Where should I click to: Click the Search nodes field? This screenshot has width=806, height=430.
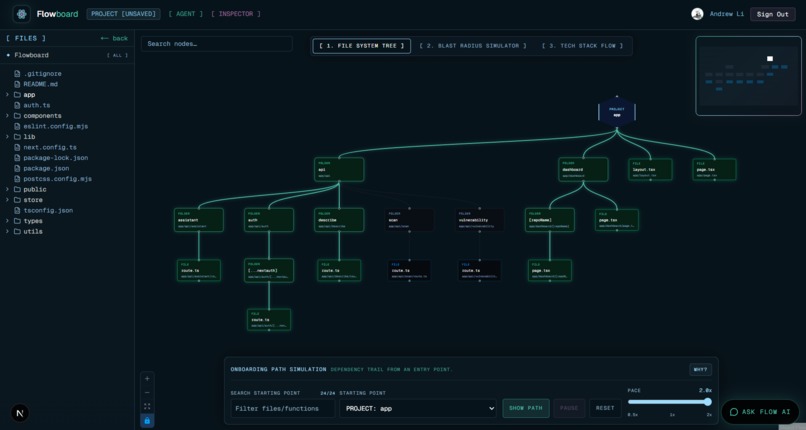pyautogui.click(x=216, y=44)
